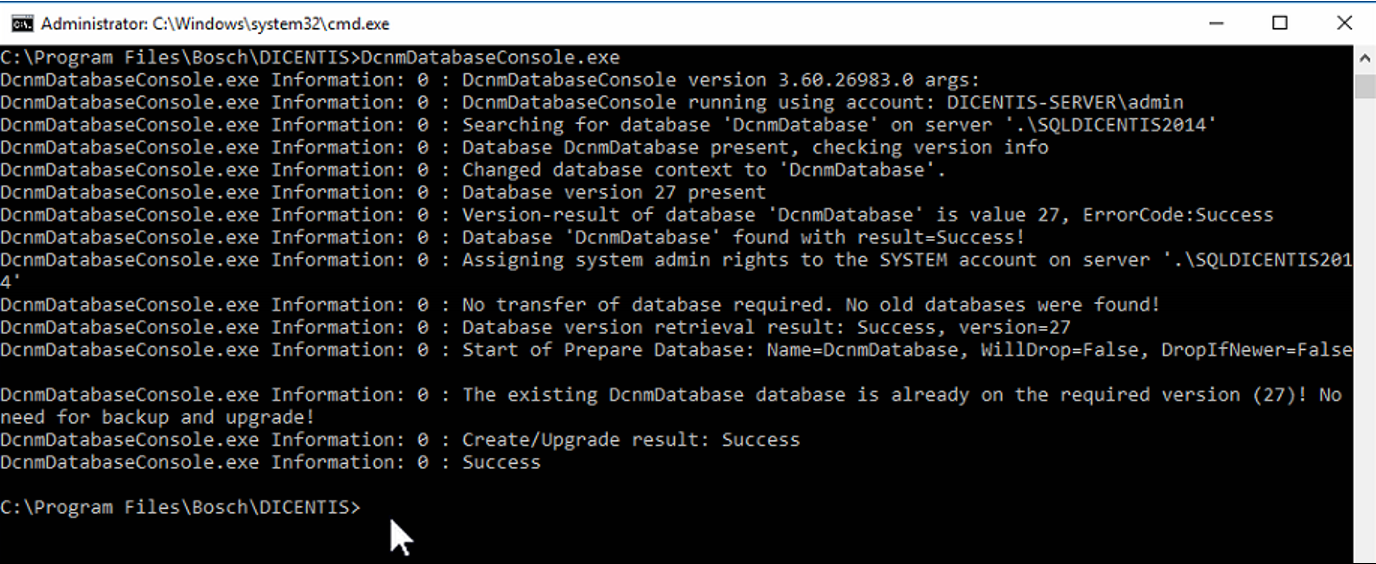This screenshot has width=1376, height=564.
Task: Minimize the Administrator command prompt window
Action: [x=1215, y=23]
